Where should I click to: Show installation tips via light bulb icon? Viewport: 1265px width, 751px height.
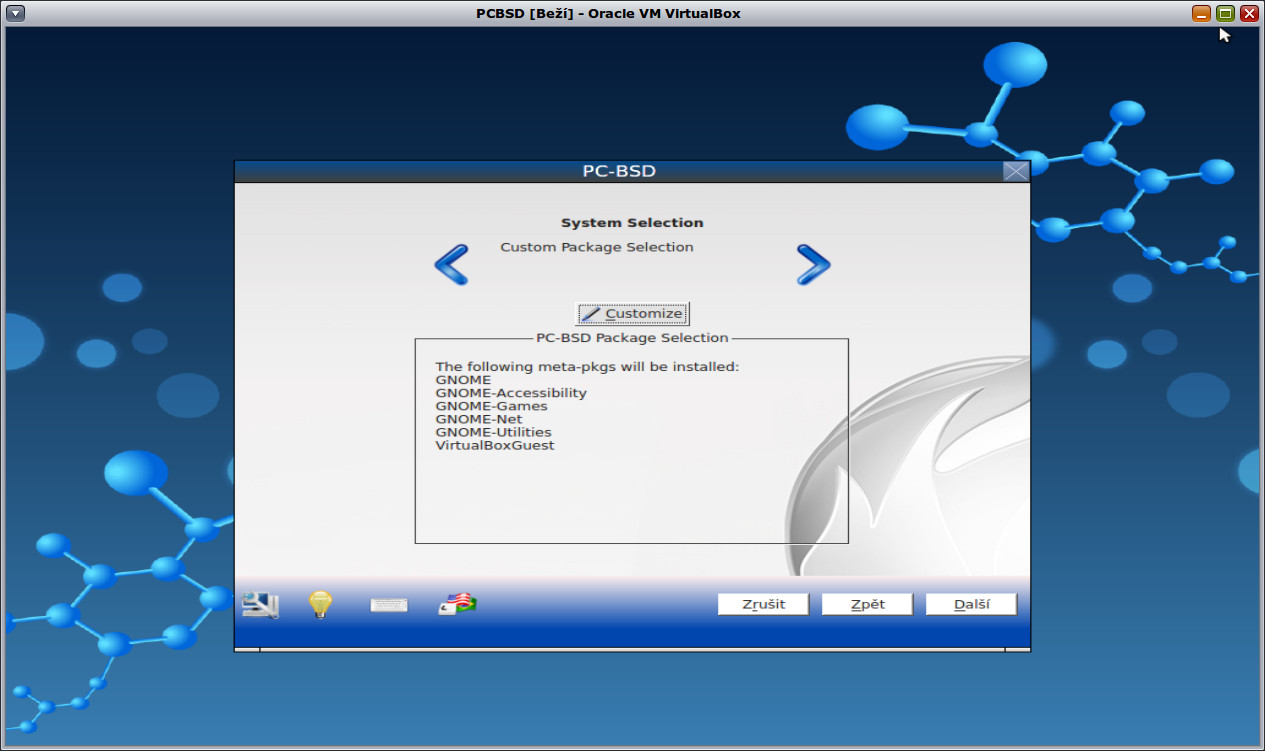(319, 603)
